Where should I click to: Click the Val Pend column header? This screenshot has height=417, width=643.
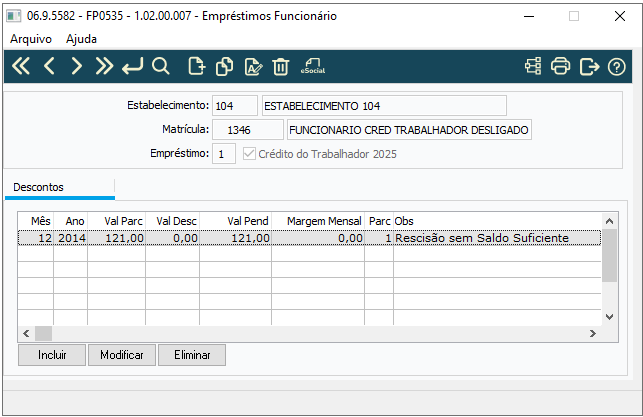point(235,221)
